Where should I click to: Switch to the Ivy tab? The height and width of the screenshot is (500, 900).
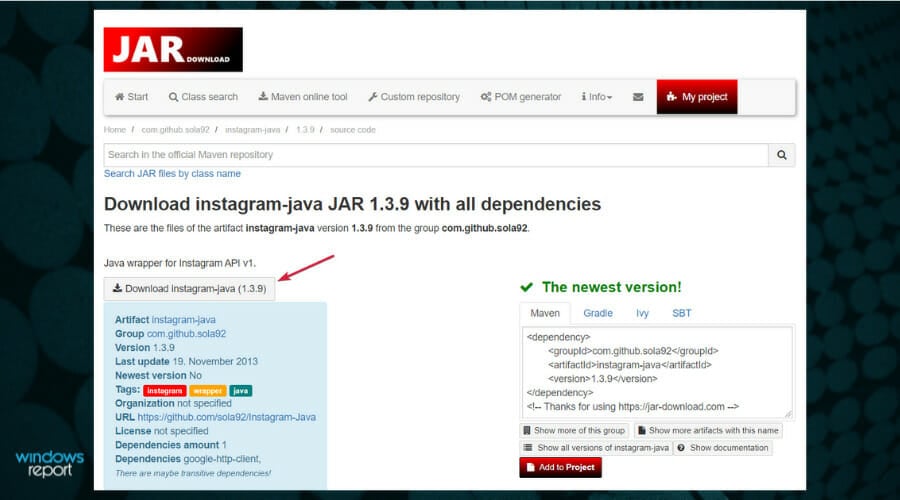click(x=642, y=313)
